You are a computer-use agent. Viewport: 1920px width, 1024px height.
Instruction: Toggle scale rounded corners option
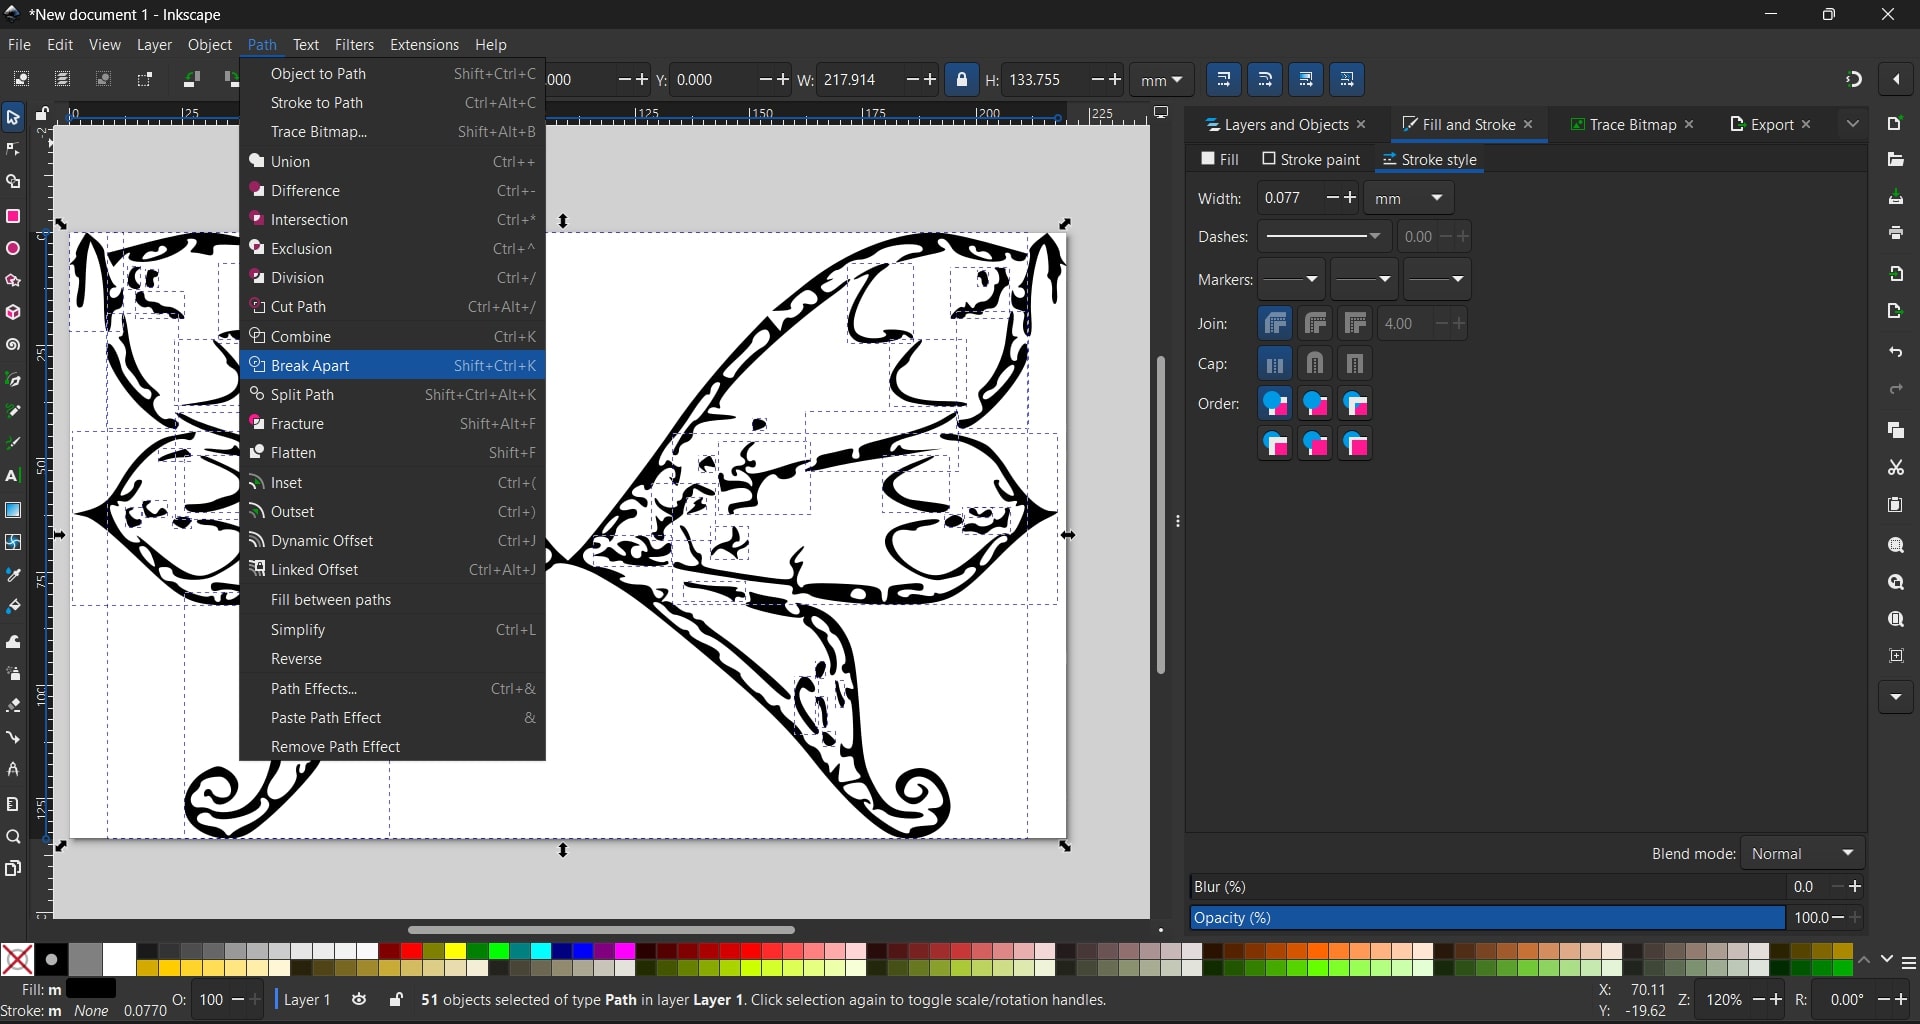click(x=1265, y=79)
